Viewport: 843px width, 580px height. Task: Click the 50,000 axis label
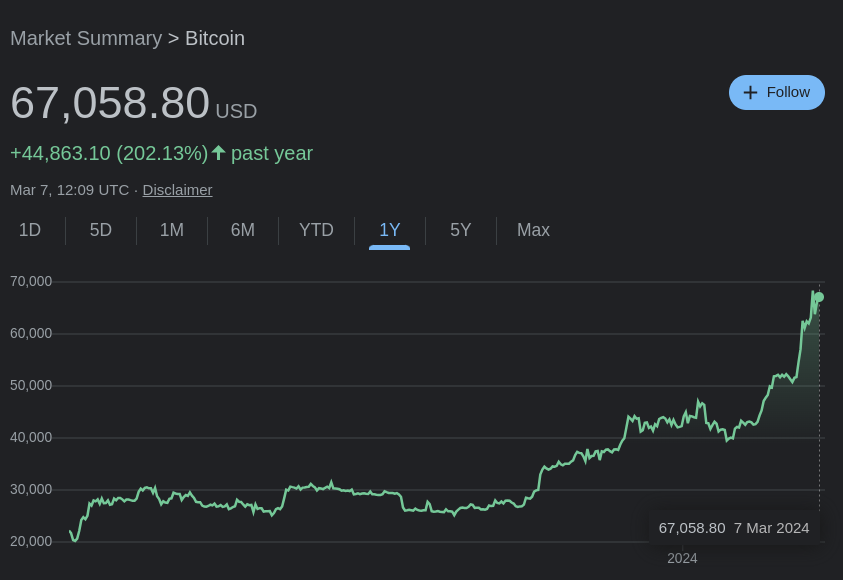(x=31, y=385)
